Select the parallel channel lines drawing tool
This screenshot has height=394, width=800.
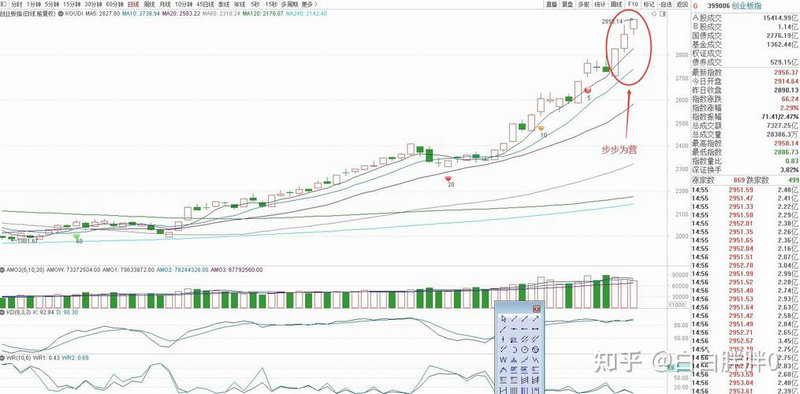pos(524,339)
